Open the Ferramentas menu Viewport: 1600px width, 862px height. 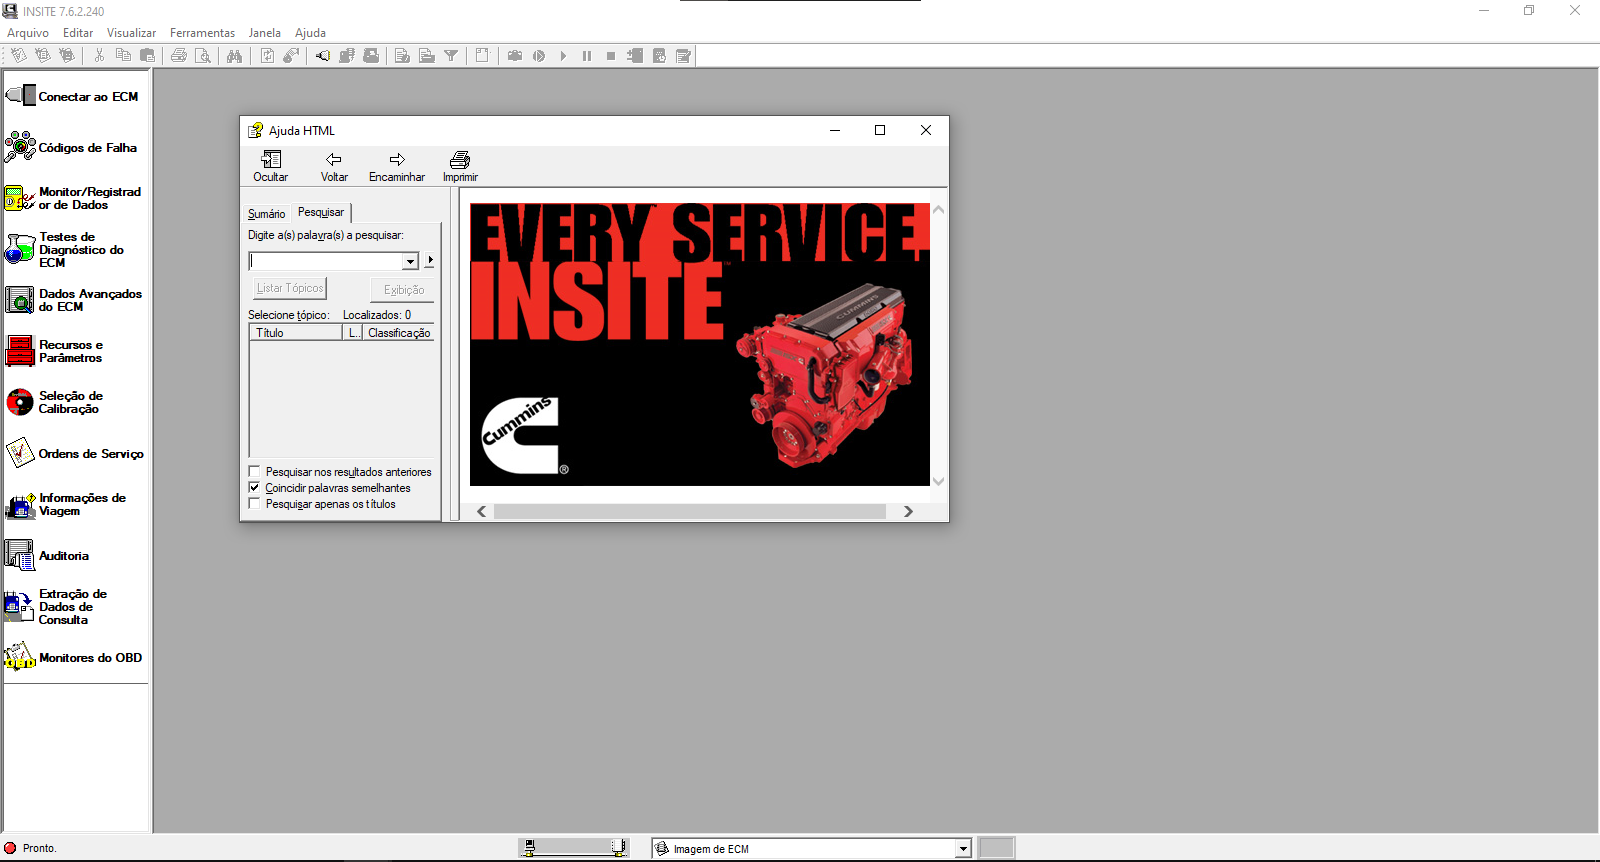pos(202,33)
